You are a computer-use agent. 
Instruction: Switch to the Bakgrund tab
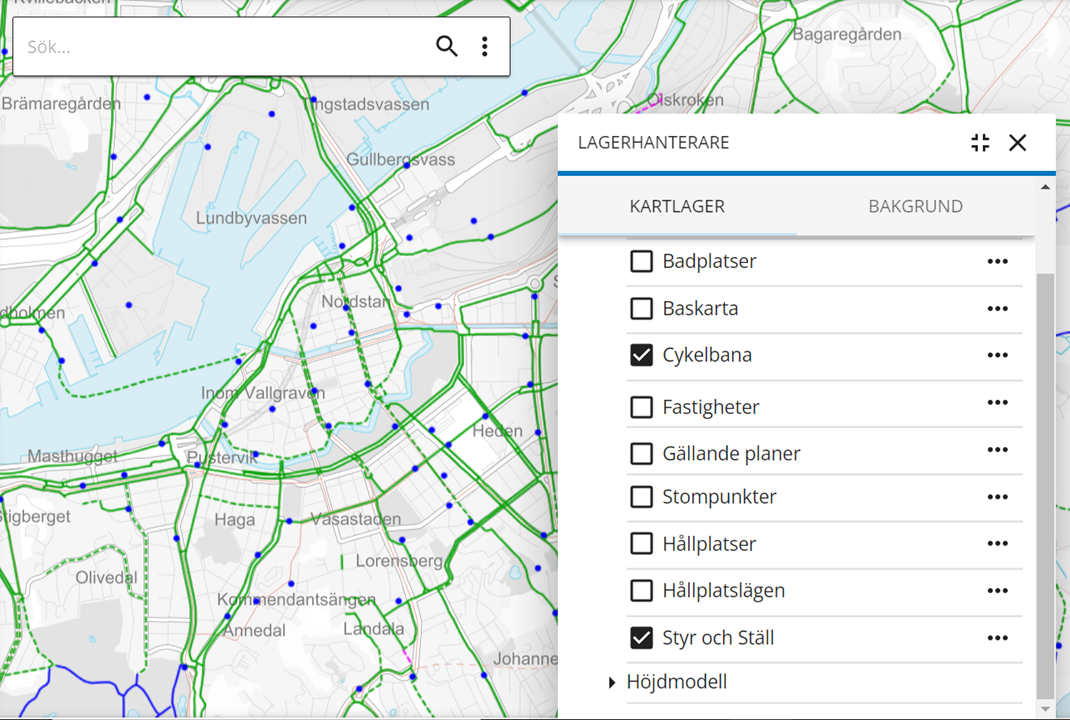(x=915, y=206)
